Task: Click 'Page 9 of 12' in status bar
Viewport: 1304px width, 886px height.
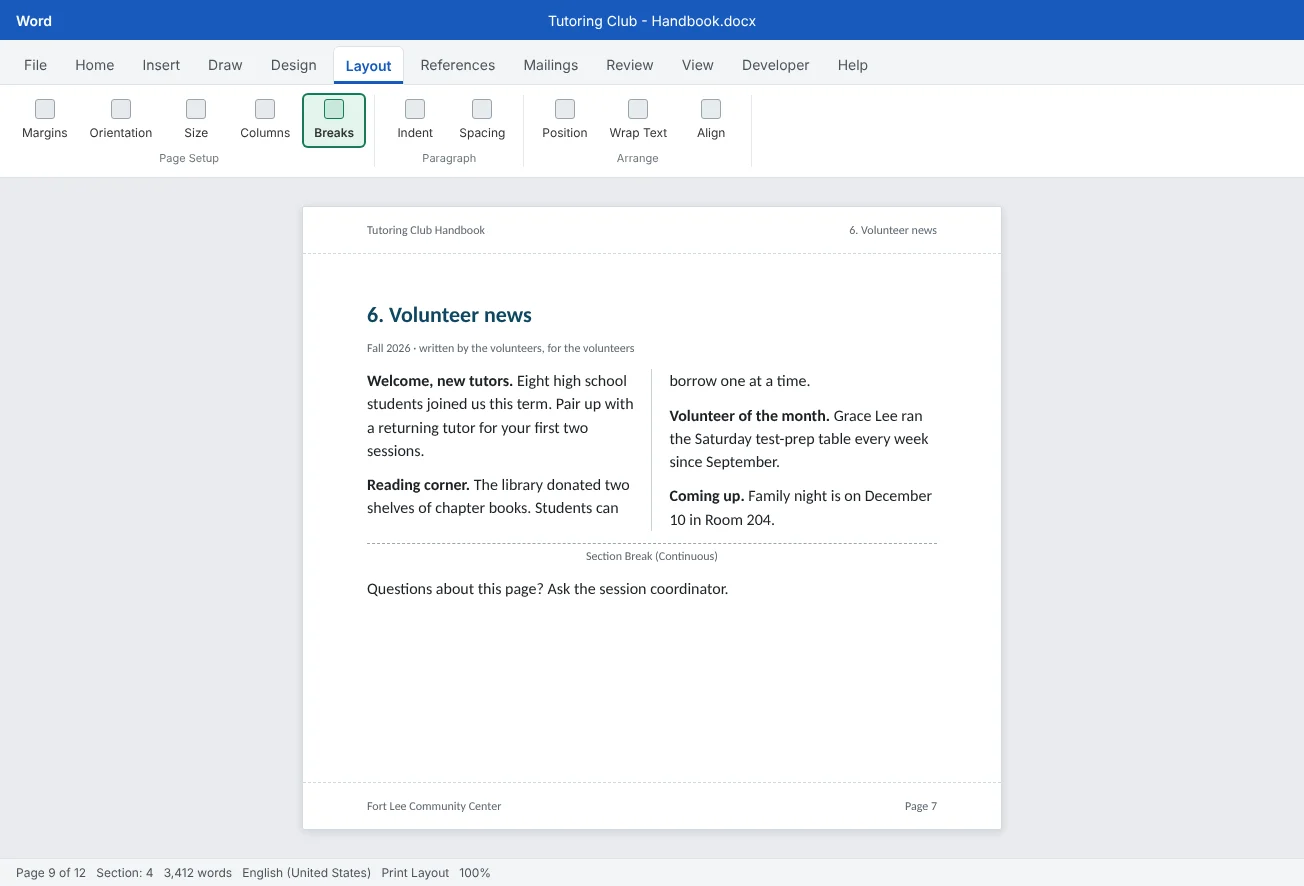Action: [x=51, y=873]
